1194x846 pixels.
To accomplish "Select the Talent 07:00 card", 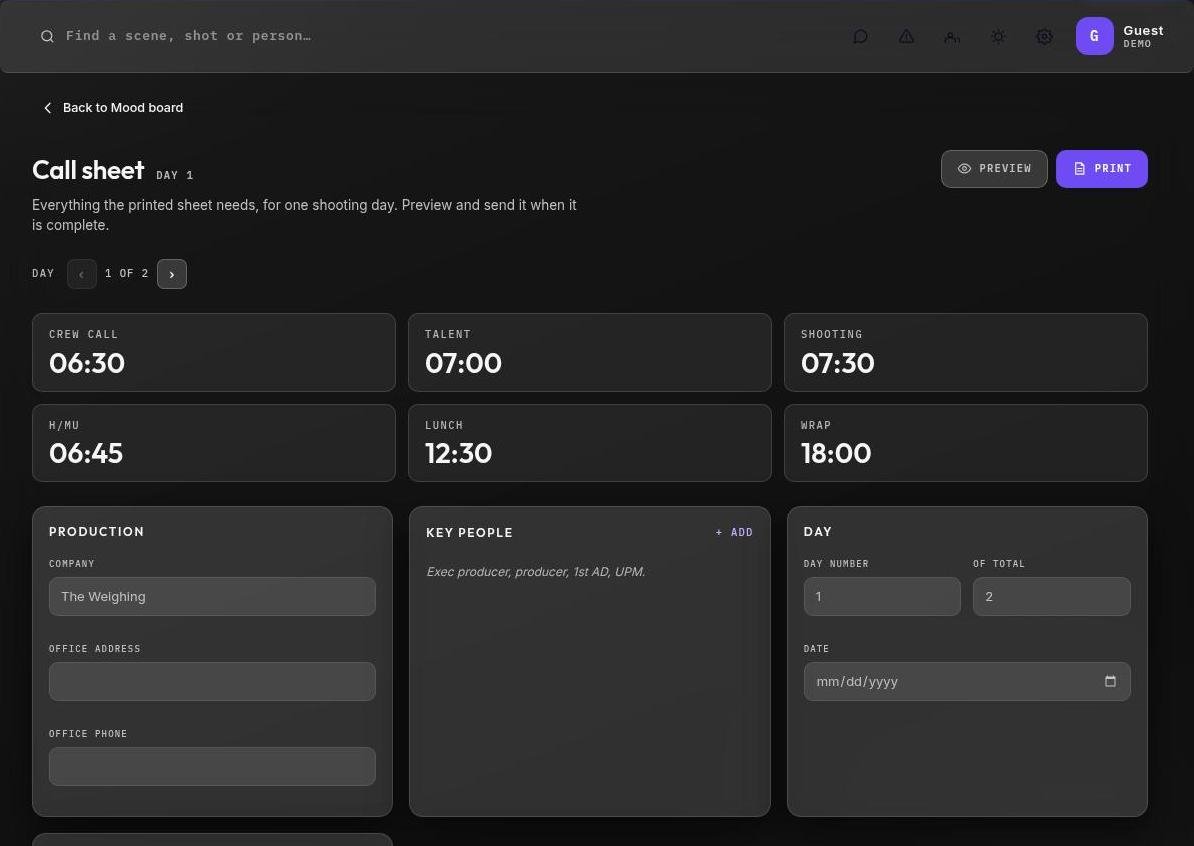I will click(589, 353).
